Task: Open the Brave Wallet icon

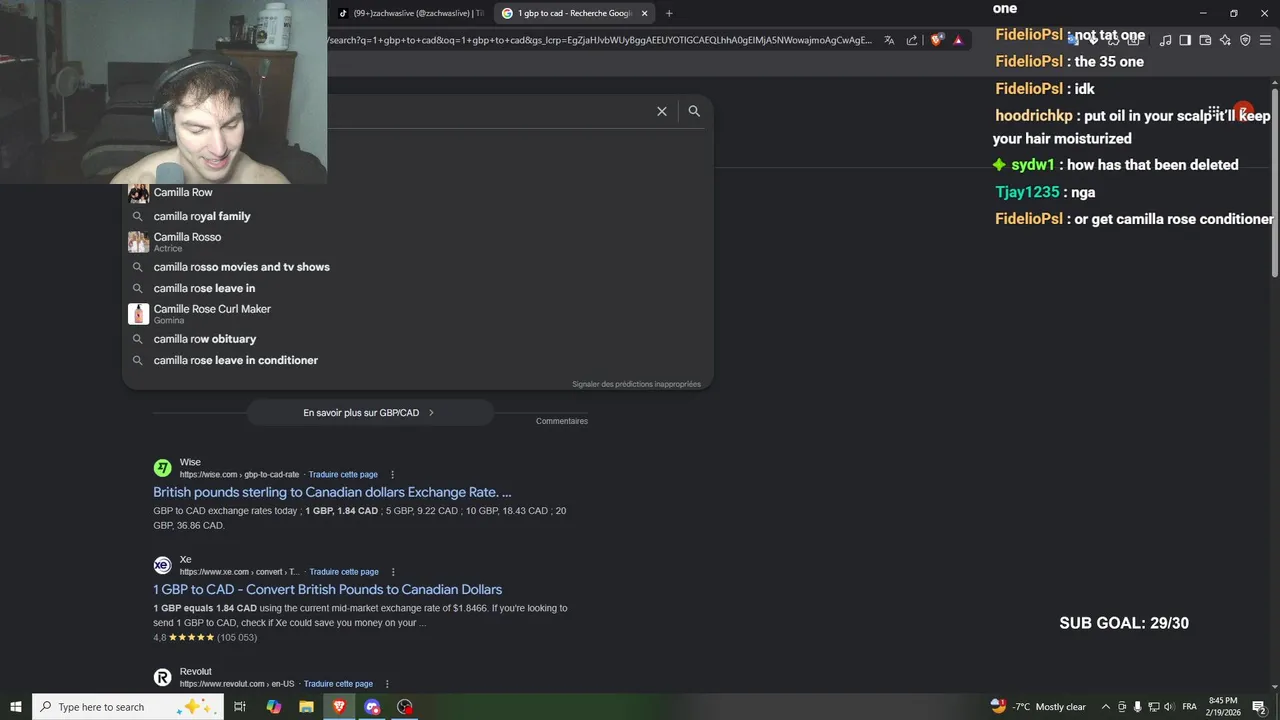Action: click(1205, 40)
